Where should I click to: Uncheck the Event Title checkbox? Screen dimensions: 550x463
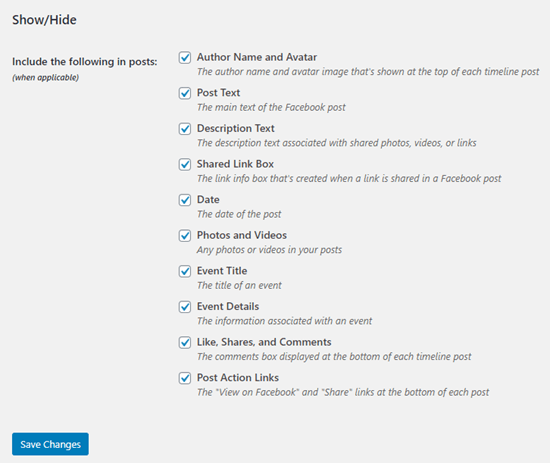[x=185, y=271]
